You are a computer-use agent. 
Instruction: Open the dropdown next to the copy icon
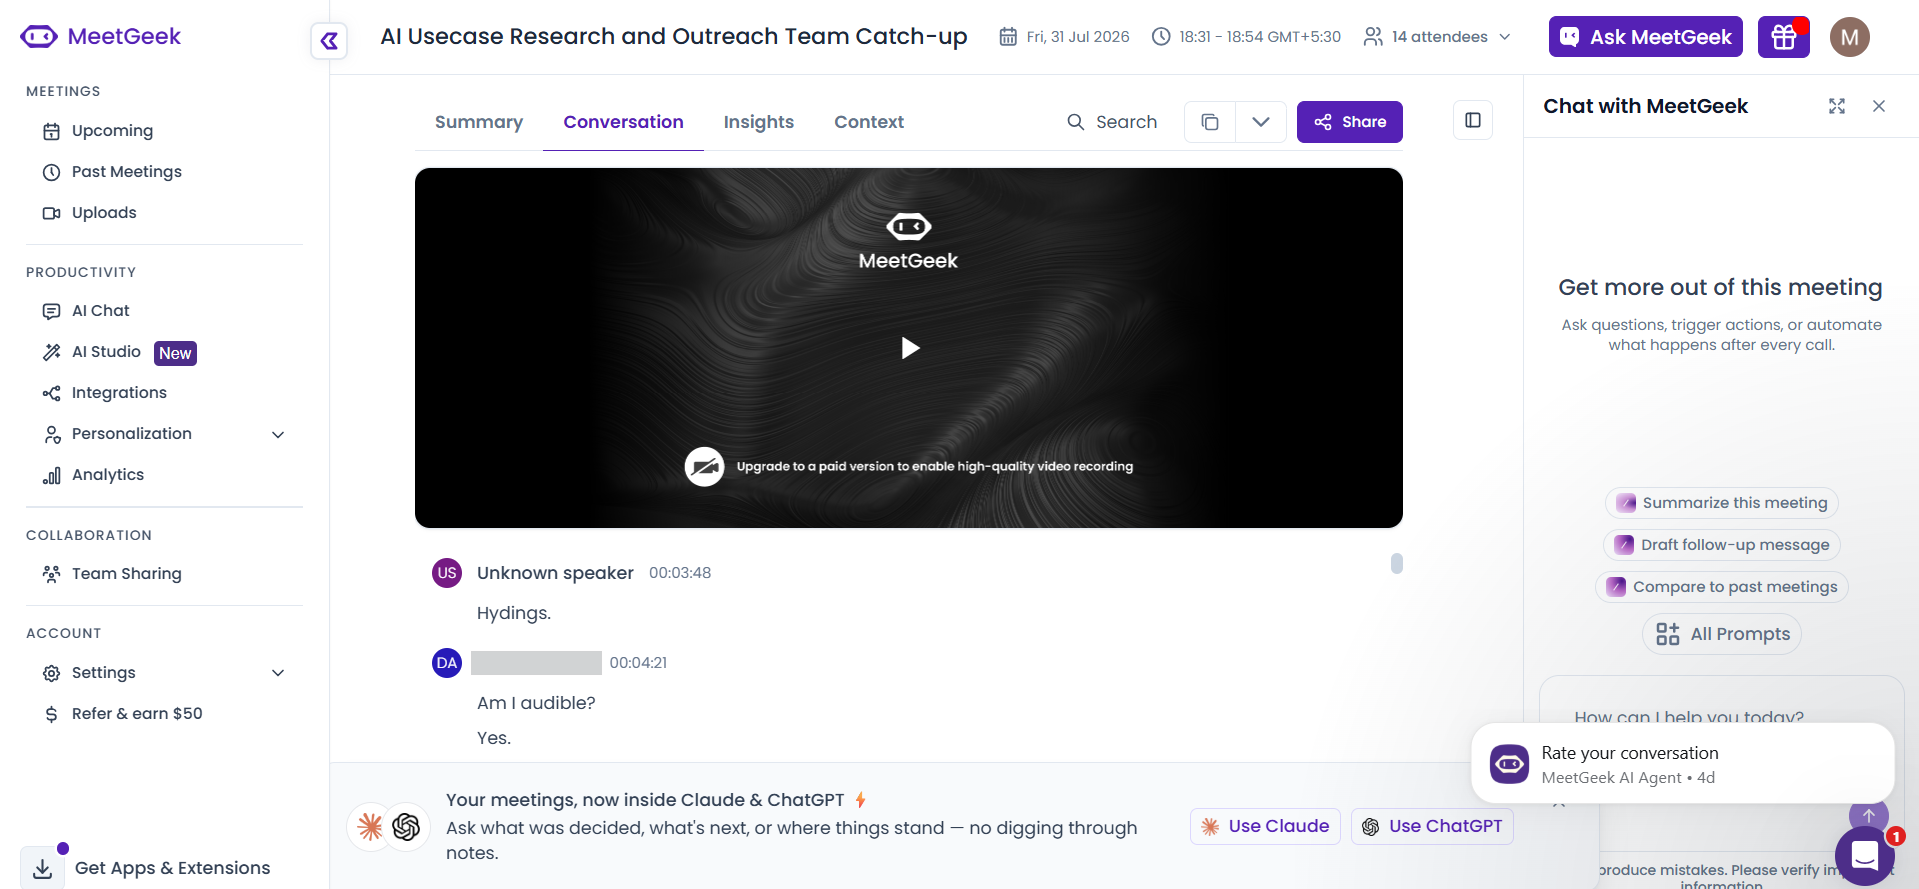point(1261,122)
